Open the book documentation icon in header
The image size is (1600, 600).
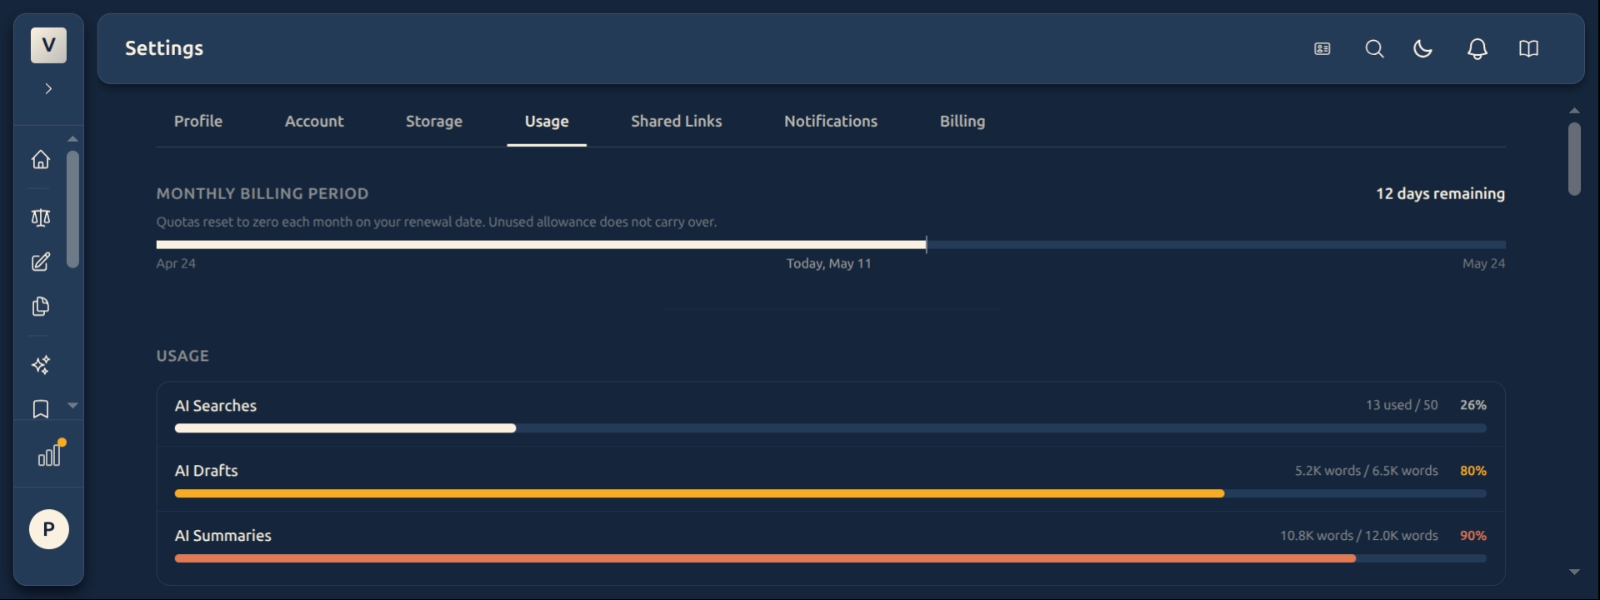pos(1529,48)
